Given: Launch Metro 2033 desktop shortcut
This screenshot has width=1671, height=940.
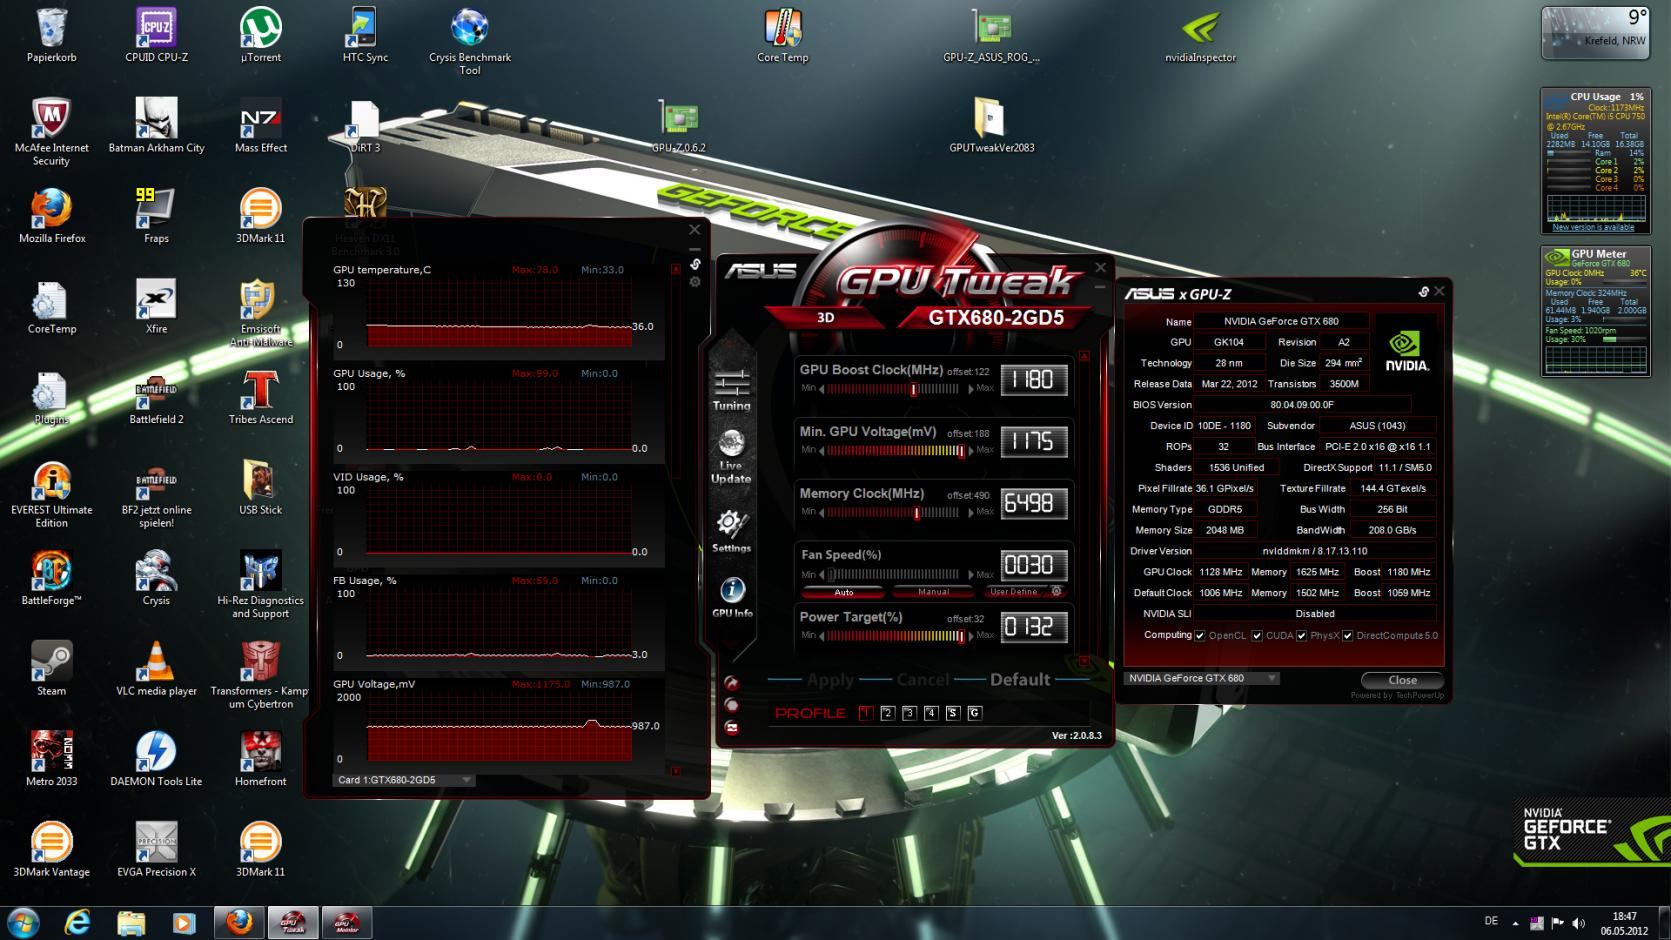Looking at the screenshot, I should pyautogui.click(x=51, y=759).
